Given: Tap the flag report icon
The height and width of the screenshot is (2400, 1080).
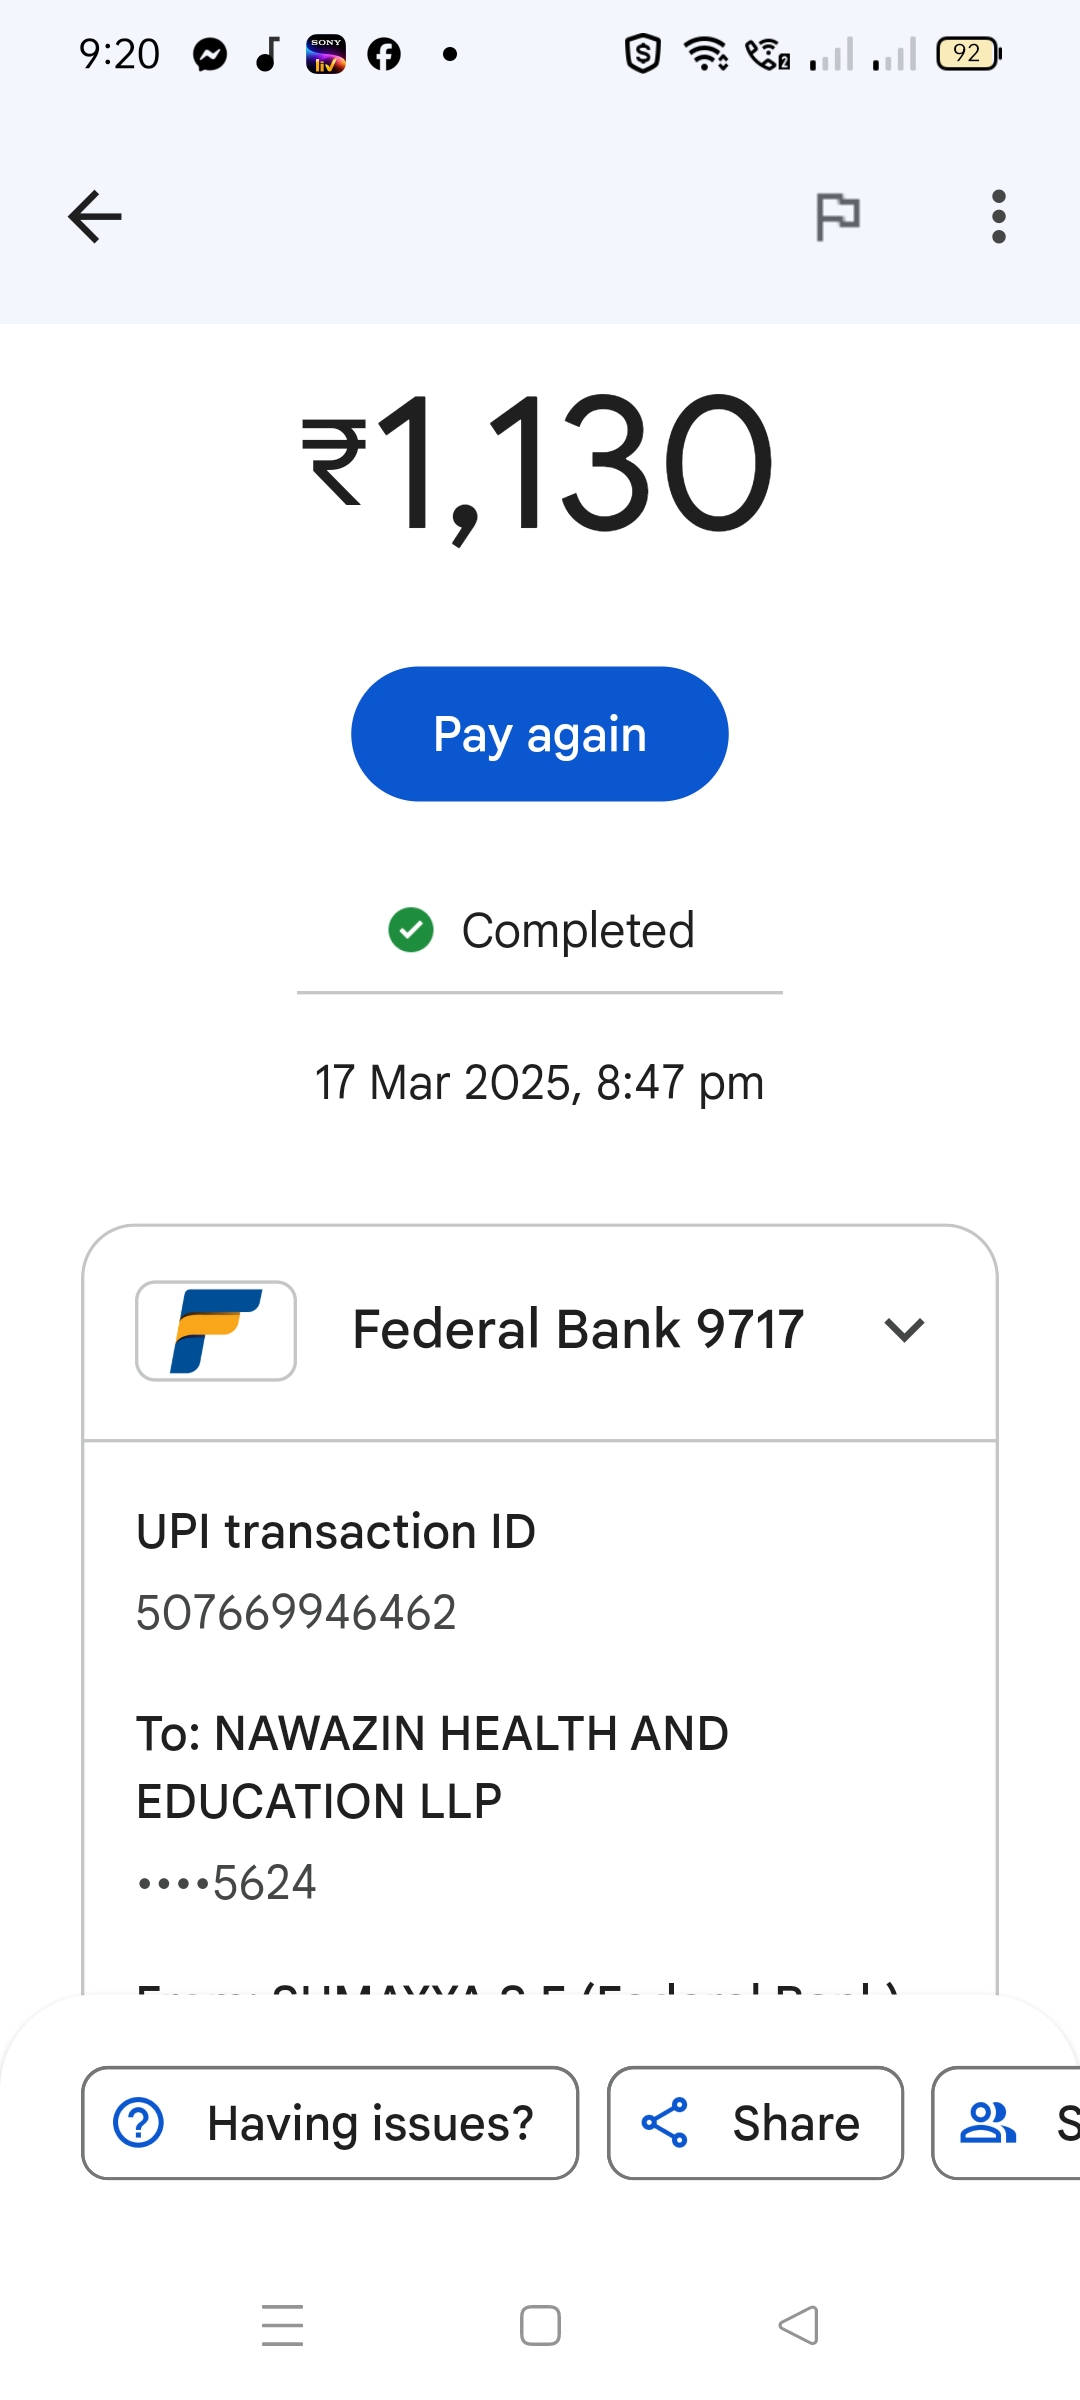Looking at the screenshot, I should [837, 216].
